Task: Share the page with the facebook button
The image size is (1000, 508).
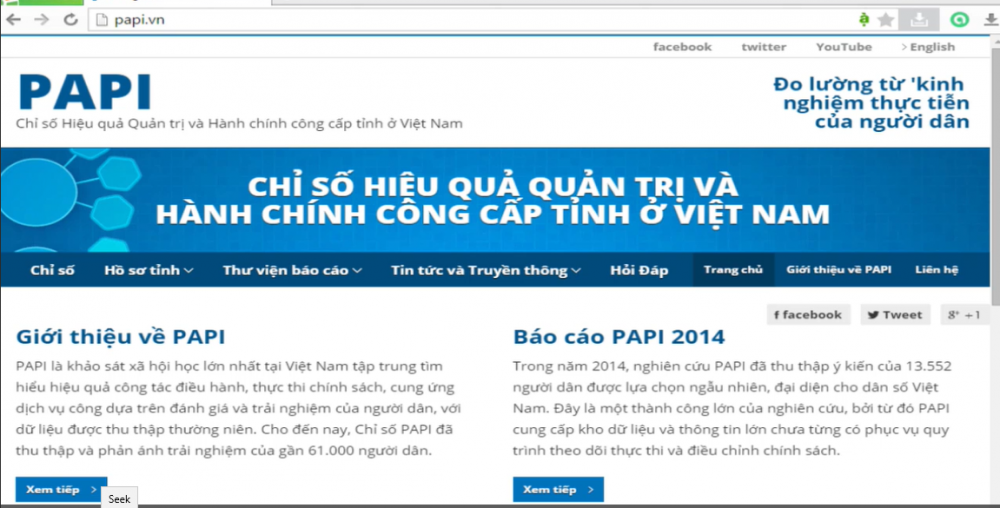Action: pos(808,314)
